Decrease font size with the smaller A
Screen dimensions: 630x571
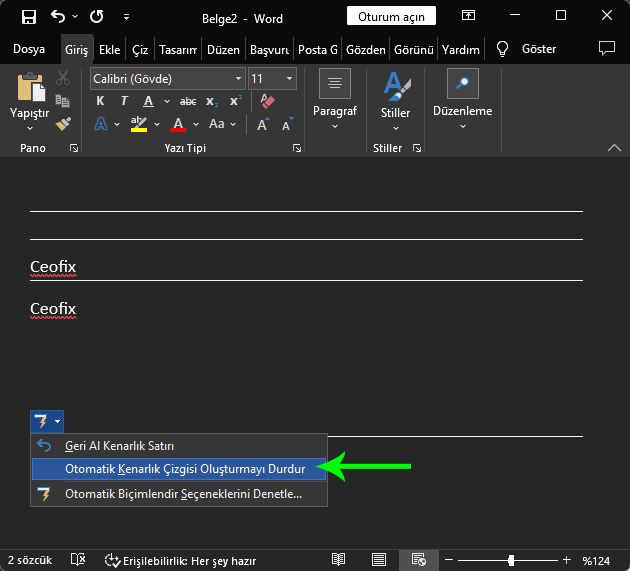(x=287, y=125)
